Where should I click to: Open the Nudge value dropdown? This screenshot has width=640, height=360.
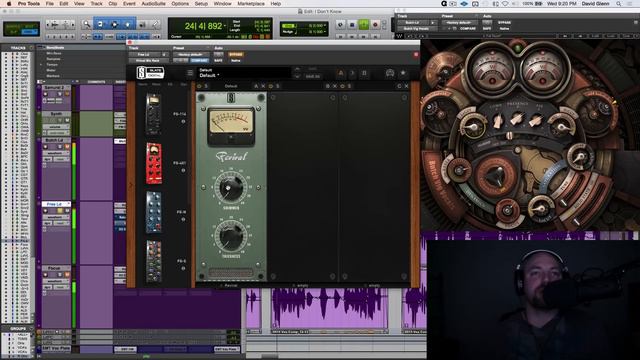pos(325,31)
